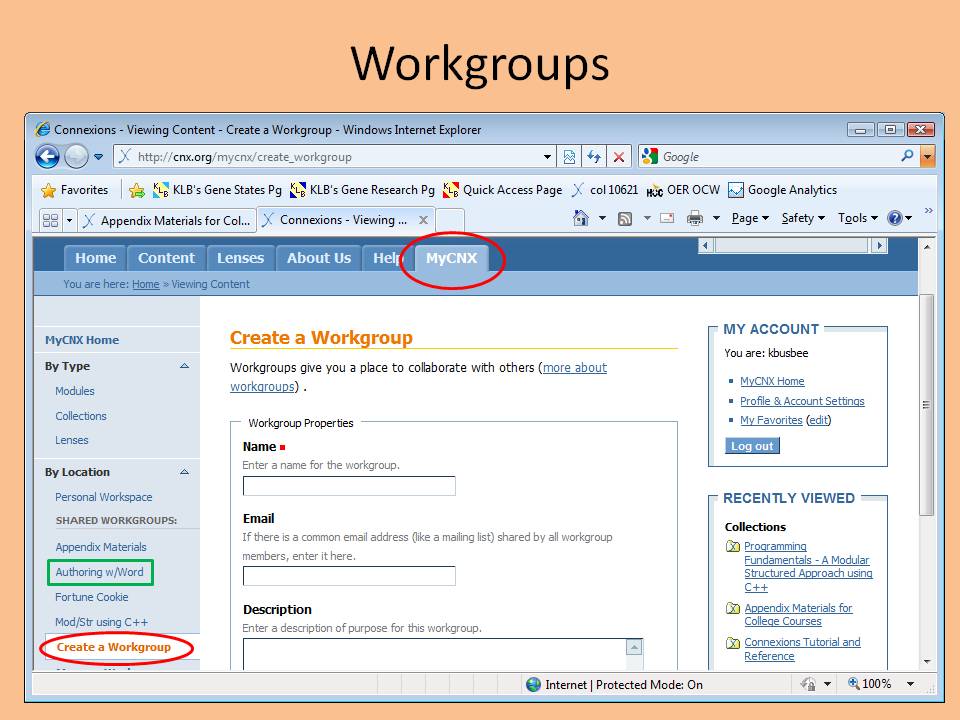Open the Page menu
Viewport: 960px width, 720px height.
click(750, 218)
